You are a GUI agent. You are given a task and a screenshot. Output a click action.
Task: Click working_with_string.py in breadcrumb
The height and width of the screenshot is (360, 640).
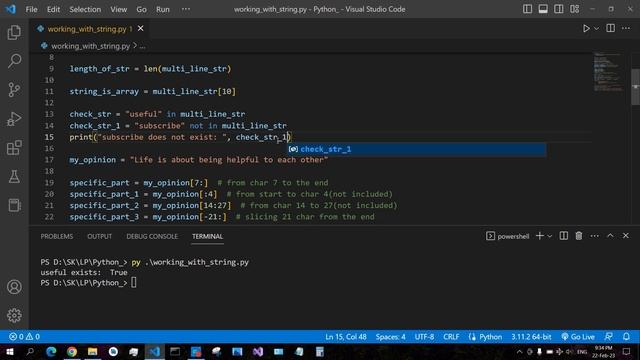(90, 46)
